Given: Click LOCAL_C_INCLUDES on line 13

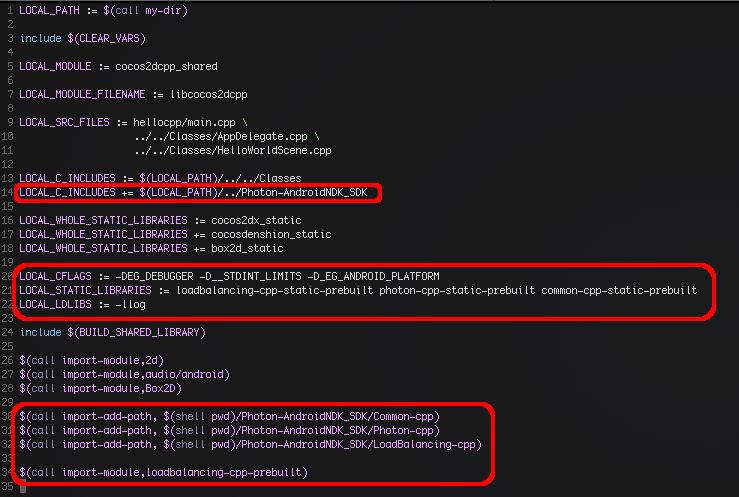Looking at the screenshot, I should click(67, 179).
